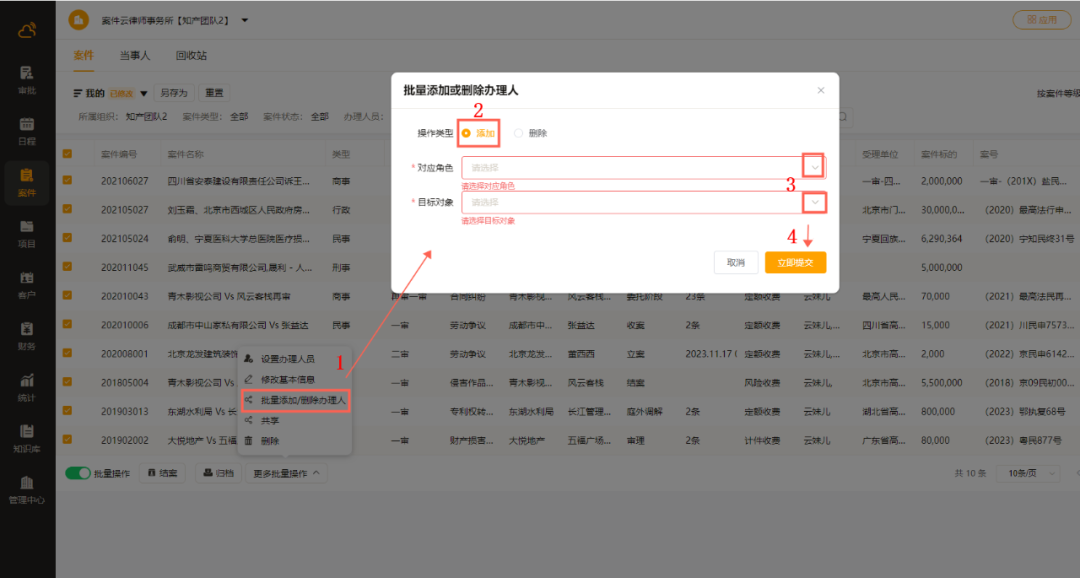
Task: Click the 取消 button
Action: [736, 262]
